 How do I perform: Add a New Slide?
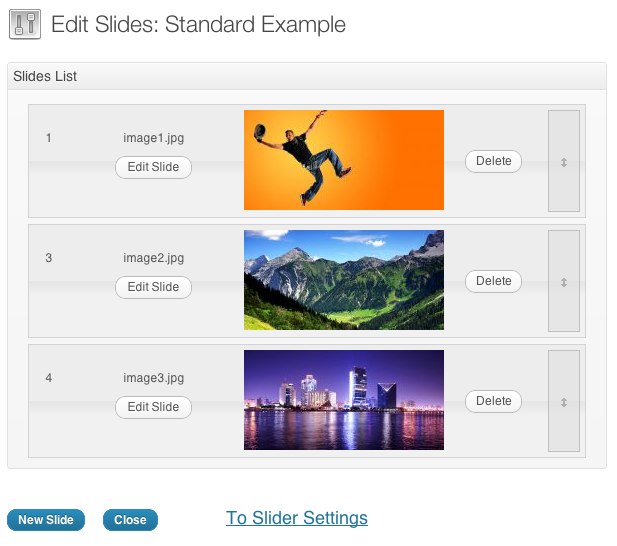coord(46,520)
